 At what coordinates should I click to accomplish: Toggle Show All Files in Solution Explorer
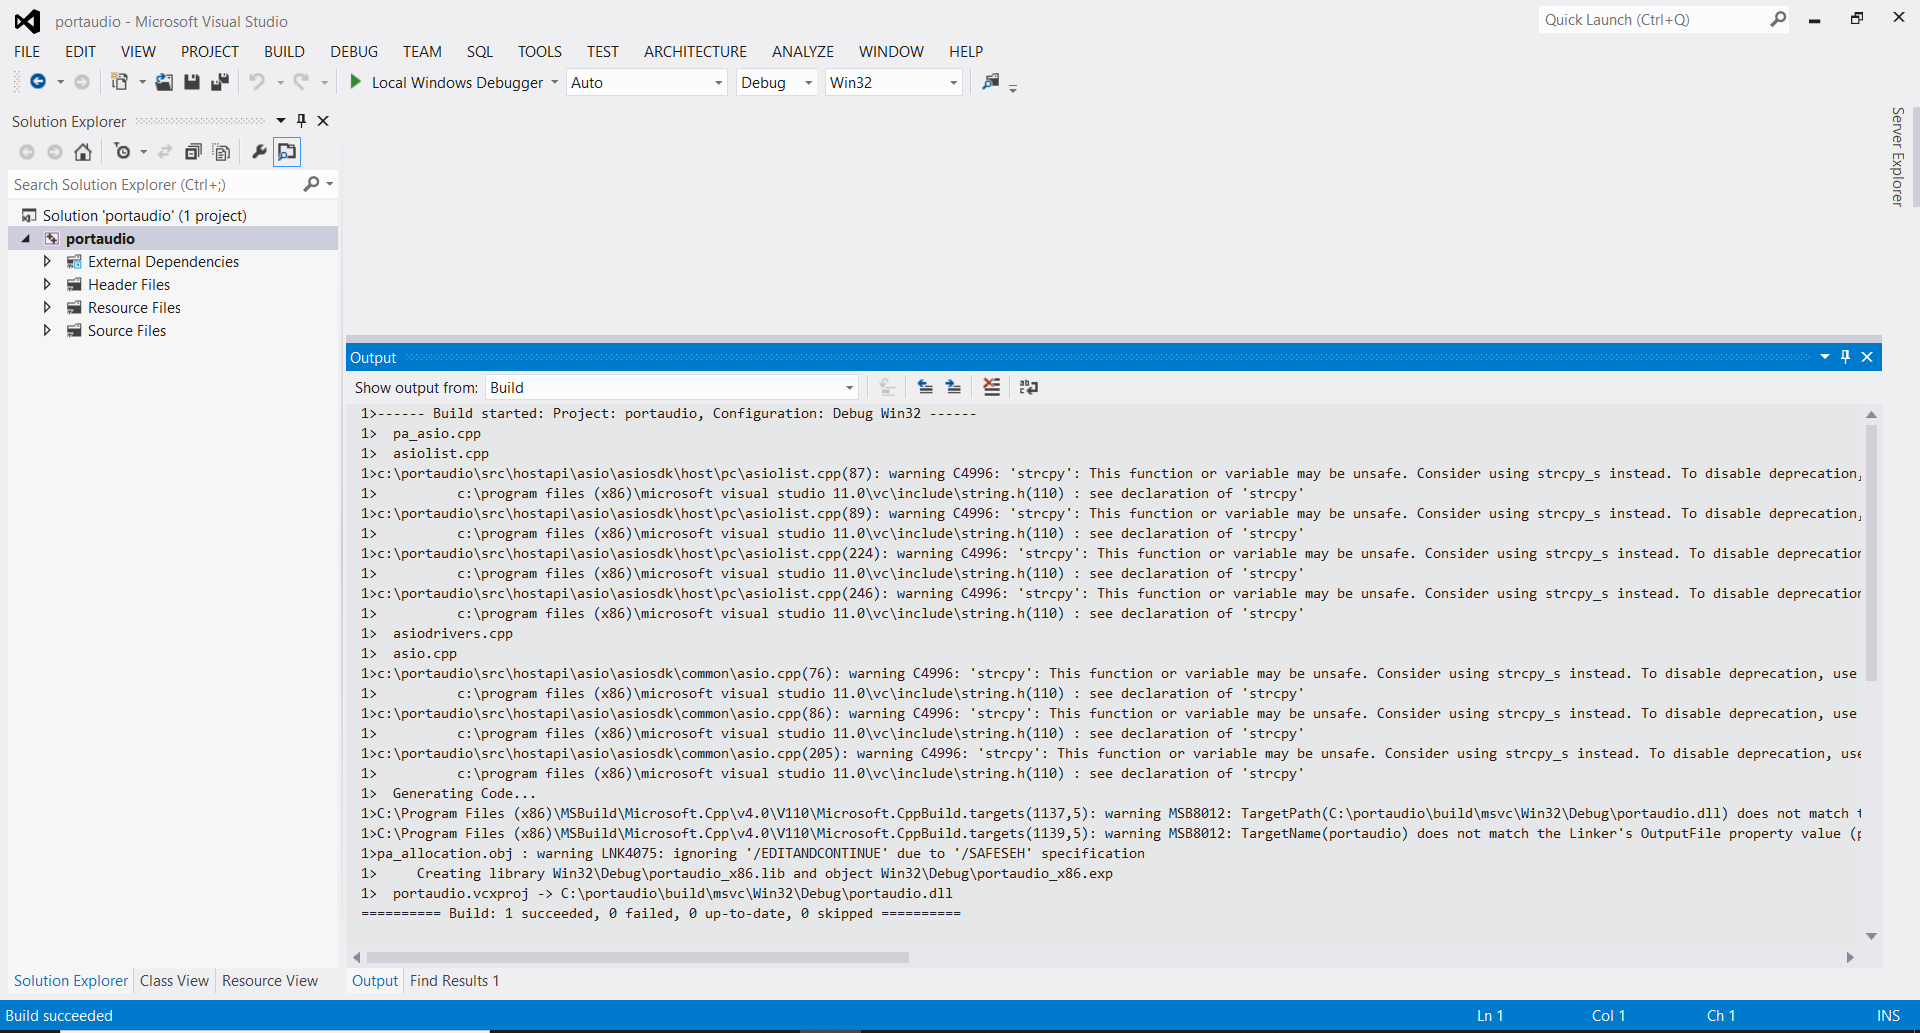point(222,152)
